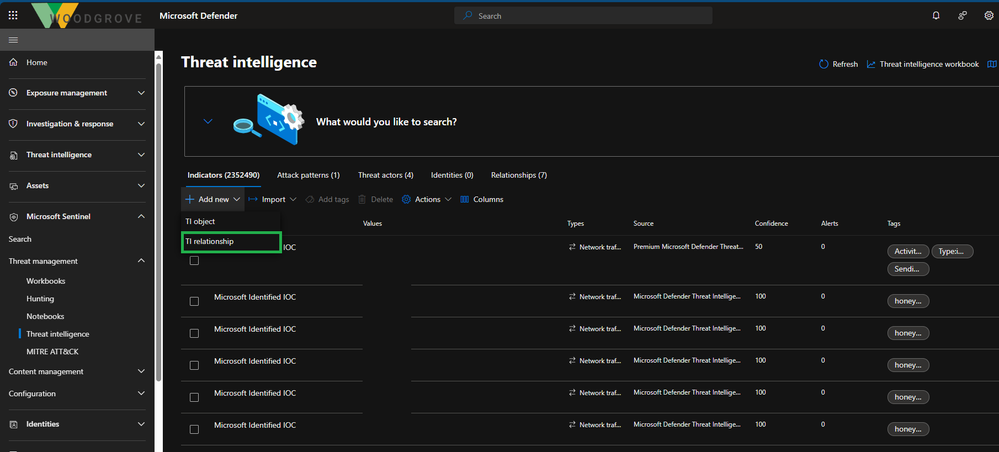Collapse the Microsoft Sentinel chevron
Screen dimensions: 999x452
tap(141, 217)
